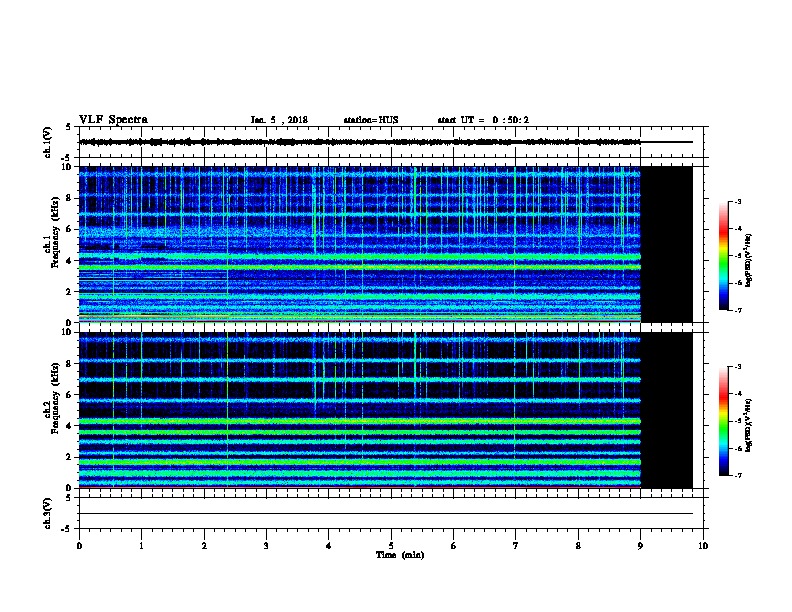Click the 'ch.1(V)' waveform axis label
792x612 pixels.
click(x=47, y=142)
